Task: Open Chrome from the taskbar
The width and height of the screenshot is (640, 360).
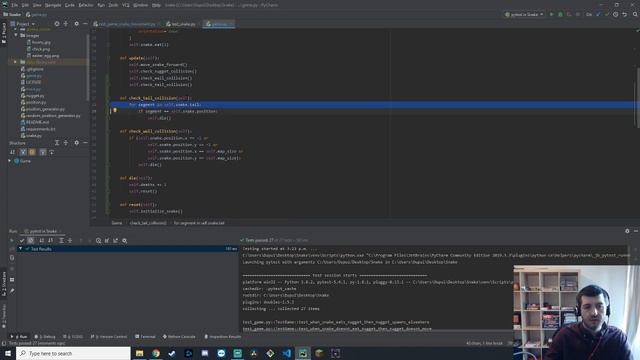Action: pyautogui.click(x=156, y=353)
